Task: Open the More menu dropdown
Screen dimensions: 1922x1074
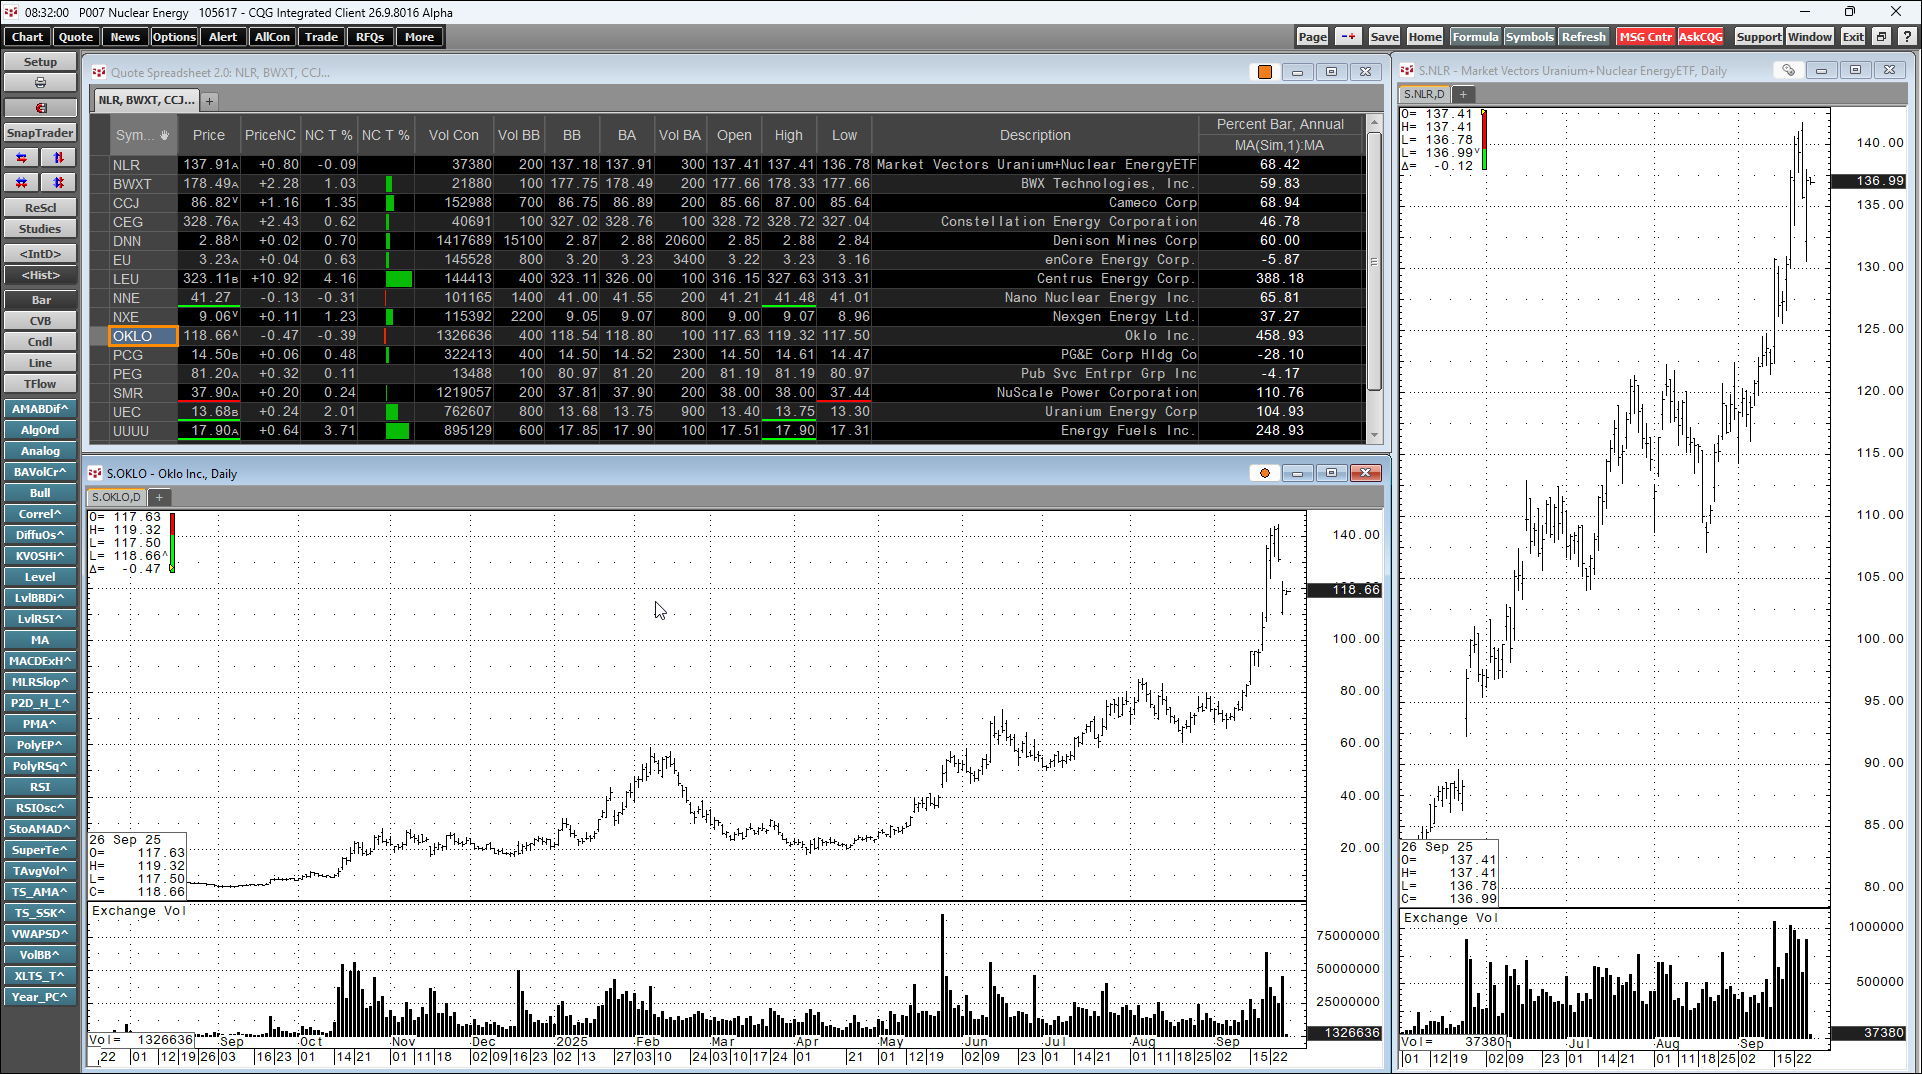Action: (x=419, y=37)
